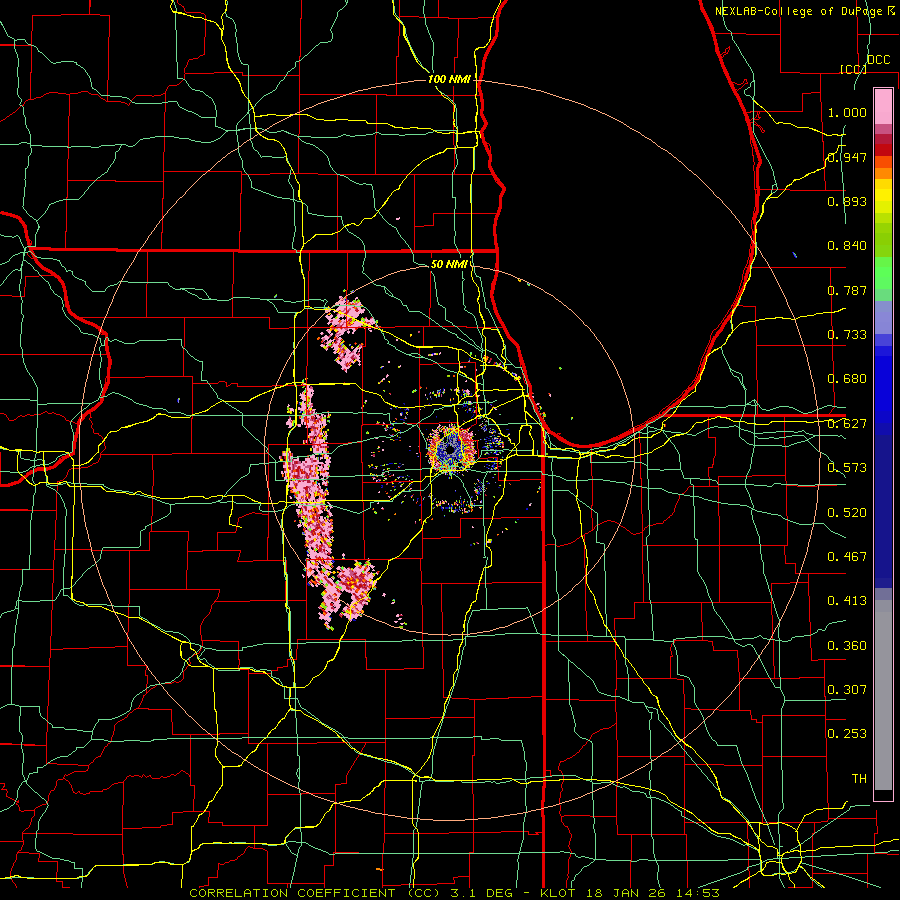Select the 0.573 scale value
The image size is (900, 900).
tap(847, 468)
